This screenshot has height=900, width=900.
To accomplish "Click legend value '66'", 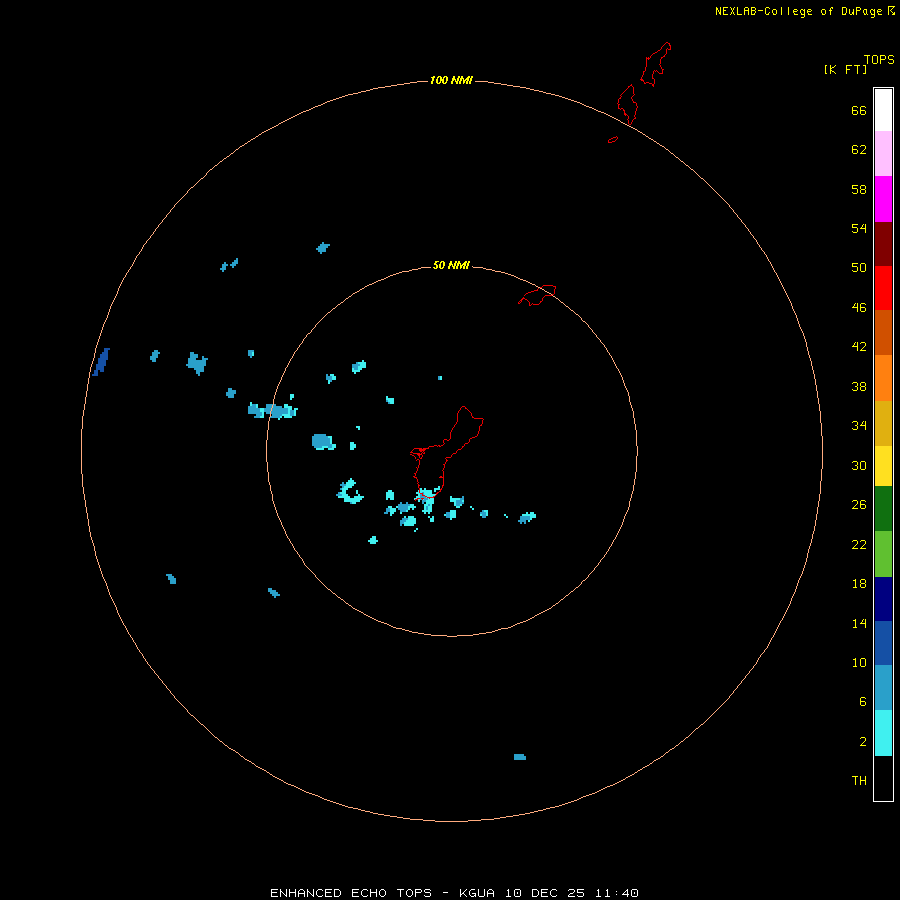I will point(859,110).
